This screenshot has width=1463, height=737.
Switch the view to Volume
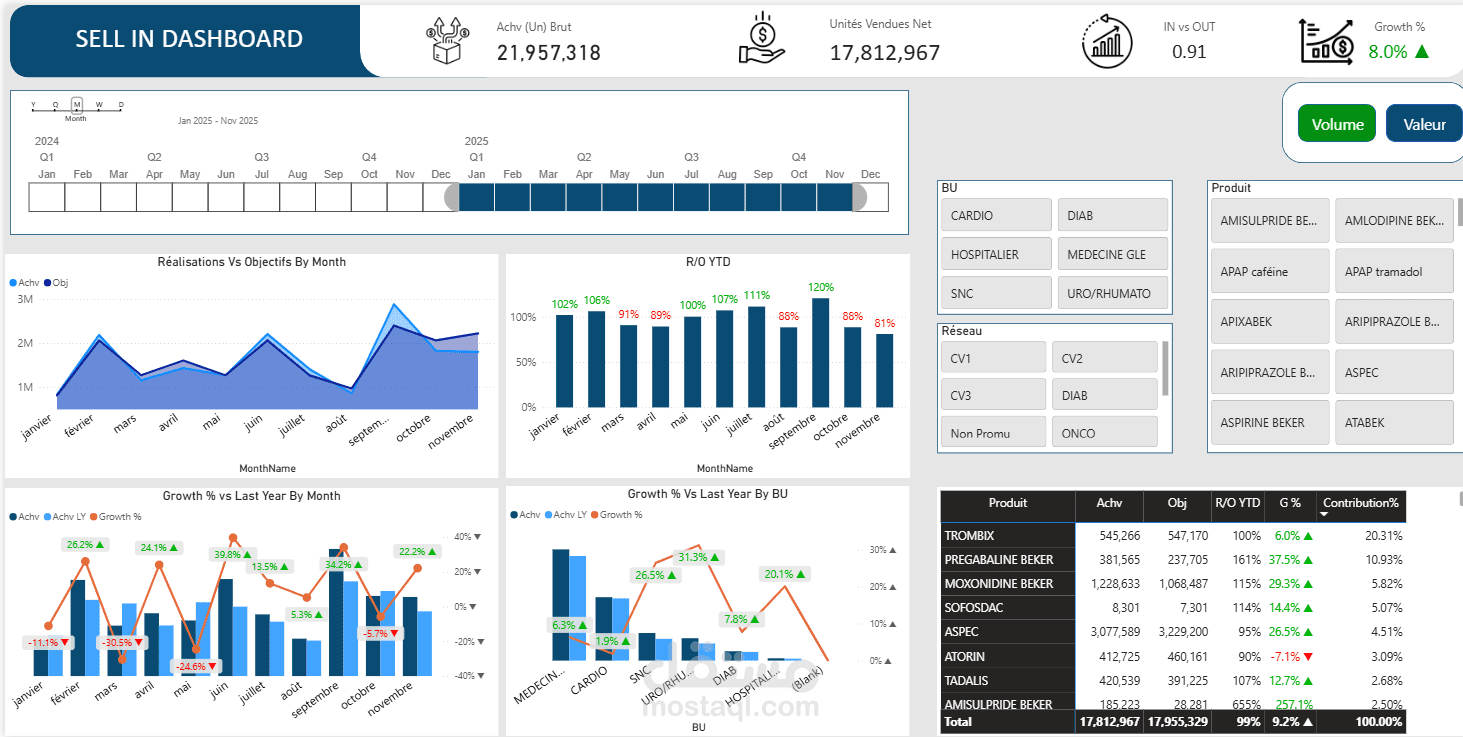coord(1337,124)
